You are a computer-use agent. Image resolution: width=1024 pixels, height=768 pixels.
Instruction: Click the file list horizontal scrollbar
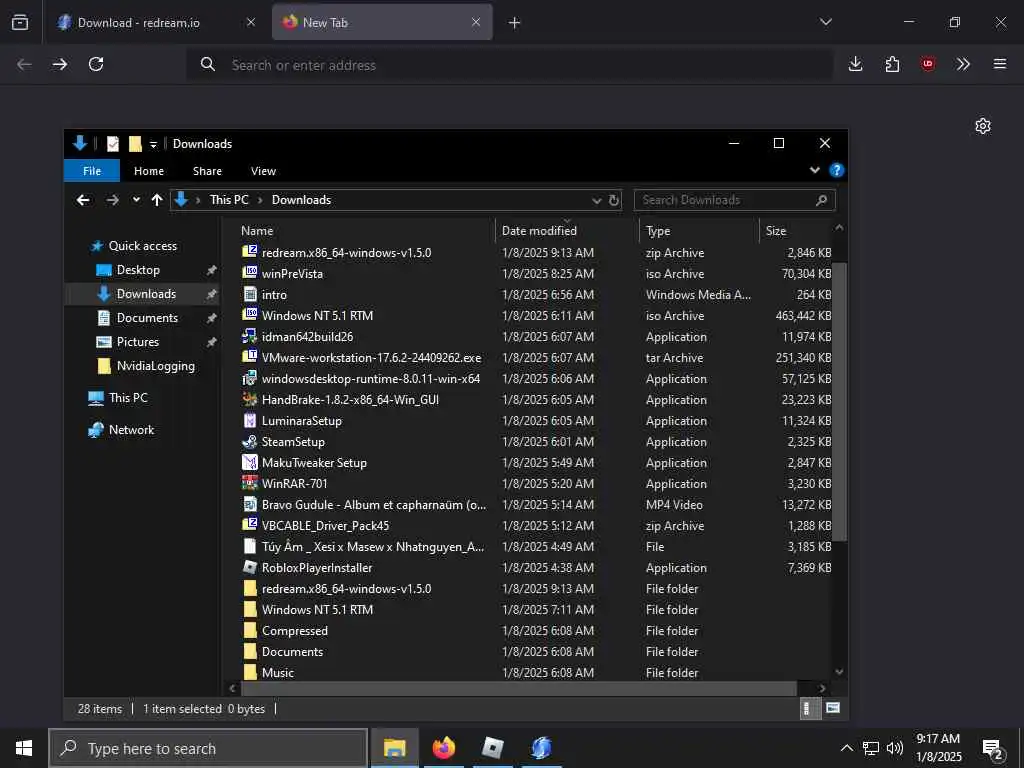coord(519,688)
